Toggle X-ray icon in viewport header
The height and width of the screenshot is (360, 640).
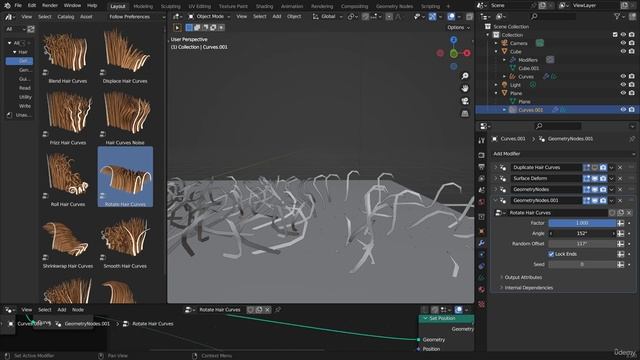[469, 17]
